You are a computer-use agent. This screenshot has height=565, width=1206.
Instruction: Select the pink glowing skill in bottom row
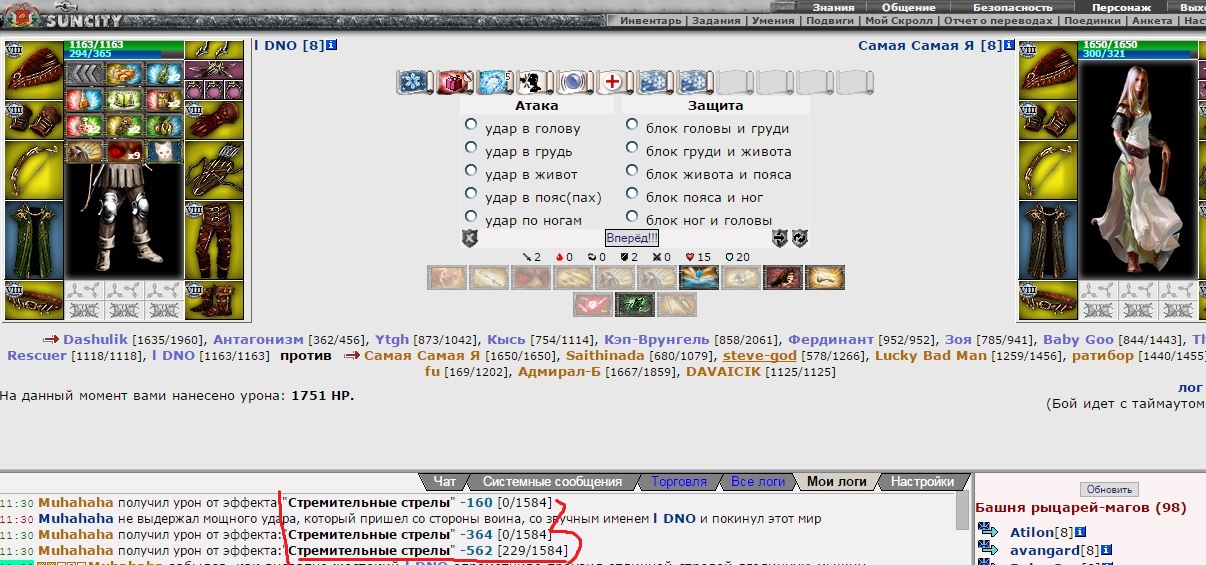click(x=593, y=304)
